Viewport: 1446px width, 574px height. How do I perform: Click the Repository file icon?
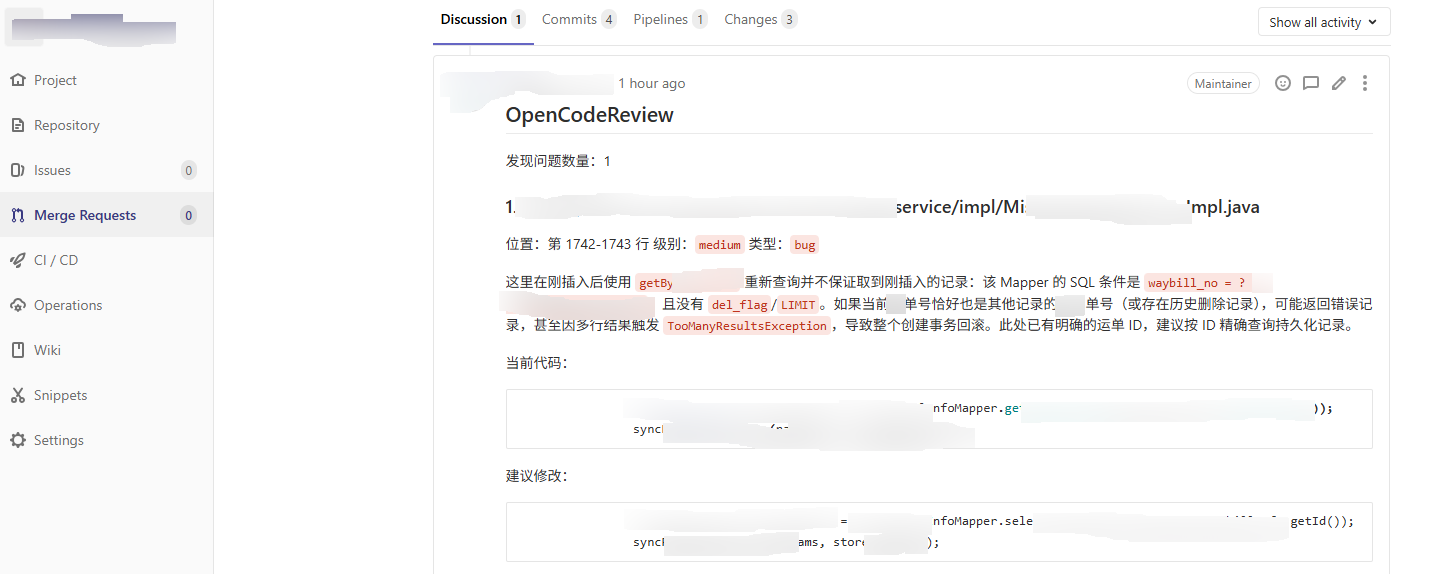[17, 125]
